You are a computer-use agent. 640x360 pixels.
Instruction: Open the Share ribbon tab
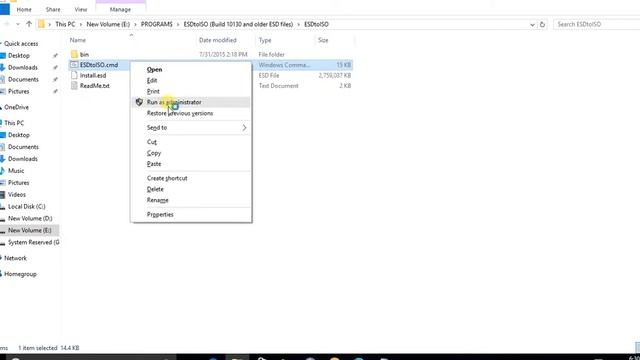pos(53,9)
